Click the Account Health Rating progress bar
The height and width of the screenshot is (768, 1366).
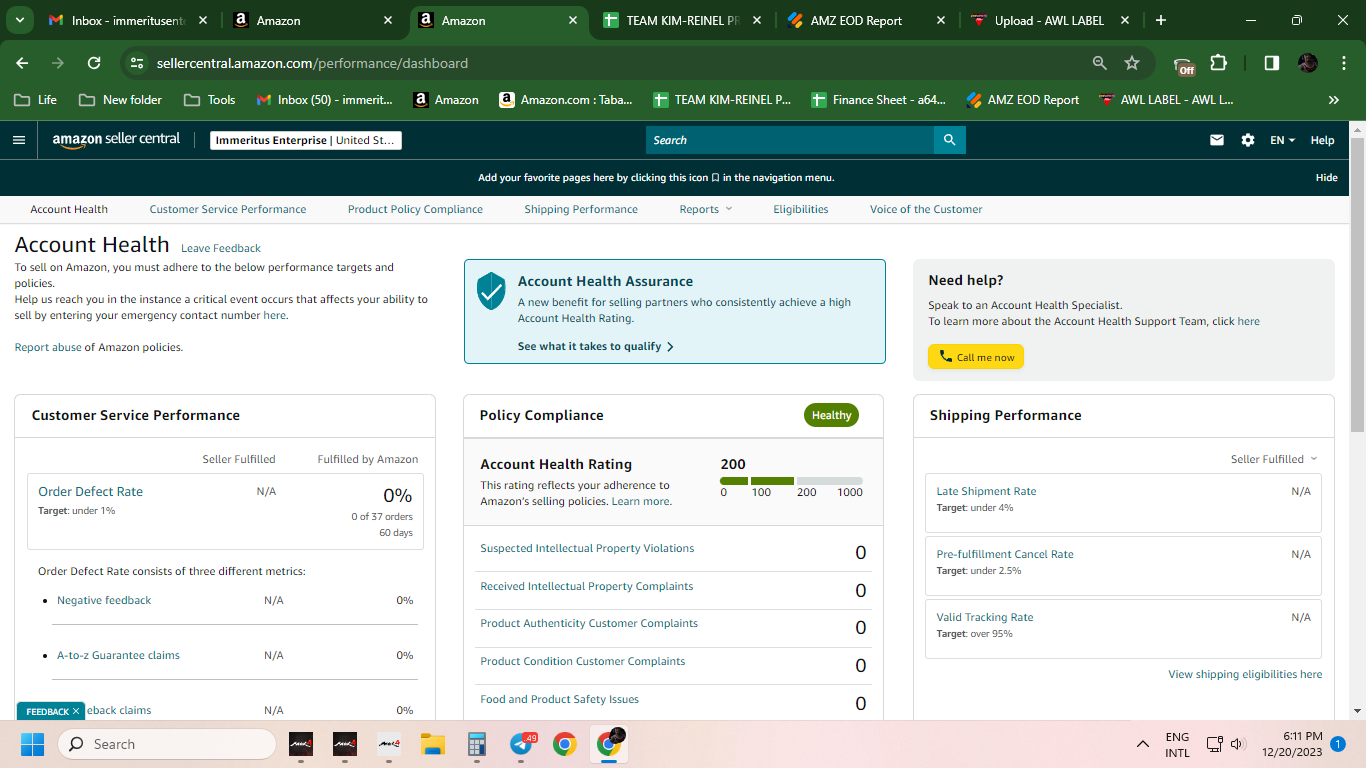coord(791,481)
